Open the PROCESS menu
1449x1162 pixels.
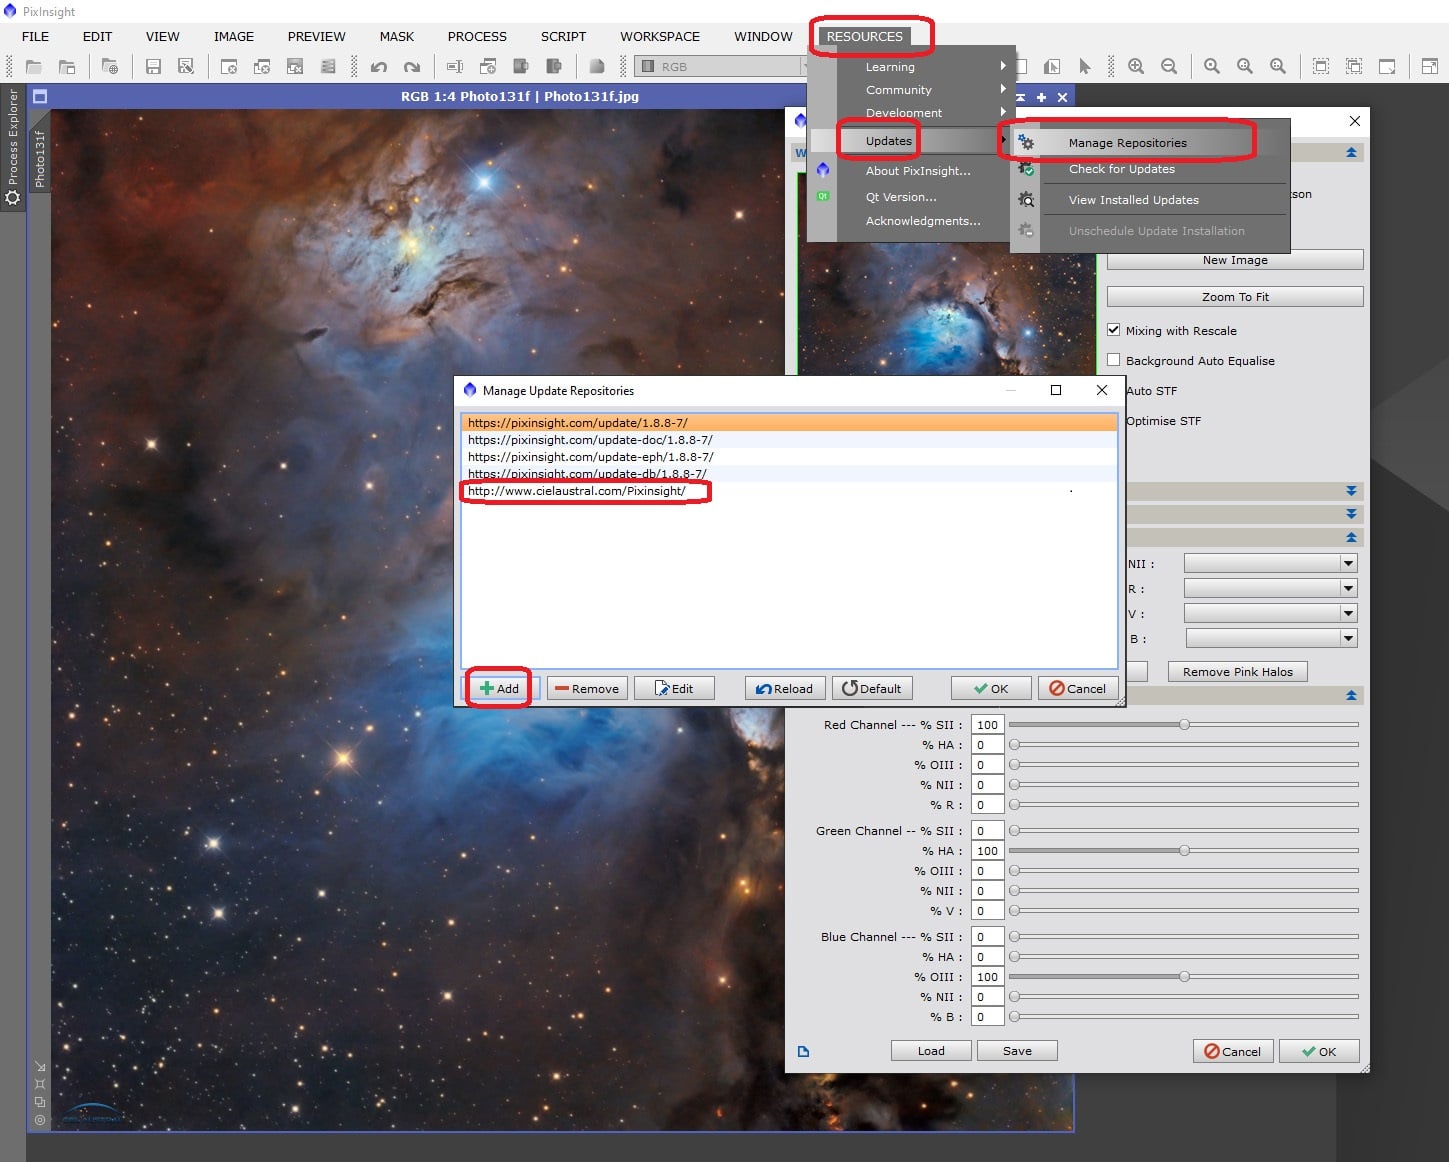click(x=477, y=36)
